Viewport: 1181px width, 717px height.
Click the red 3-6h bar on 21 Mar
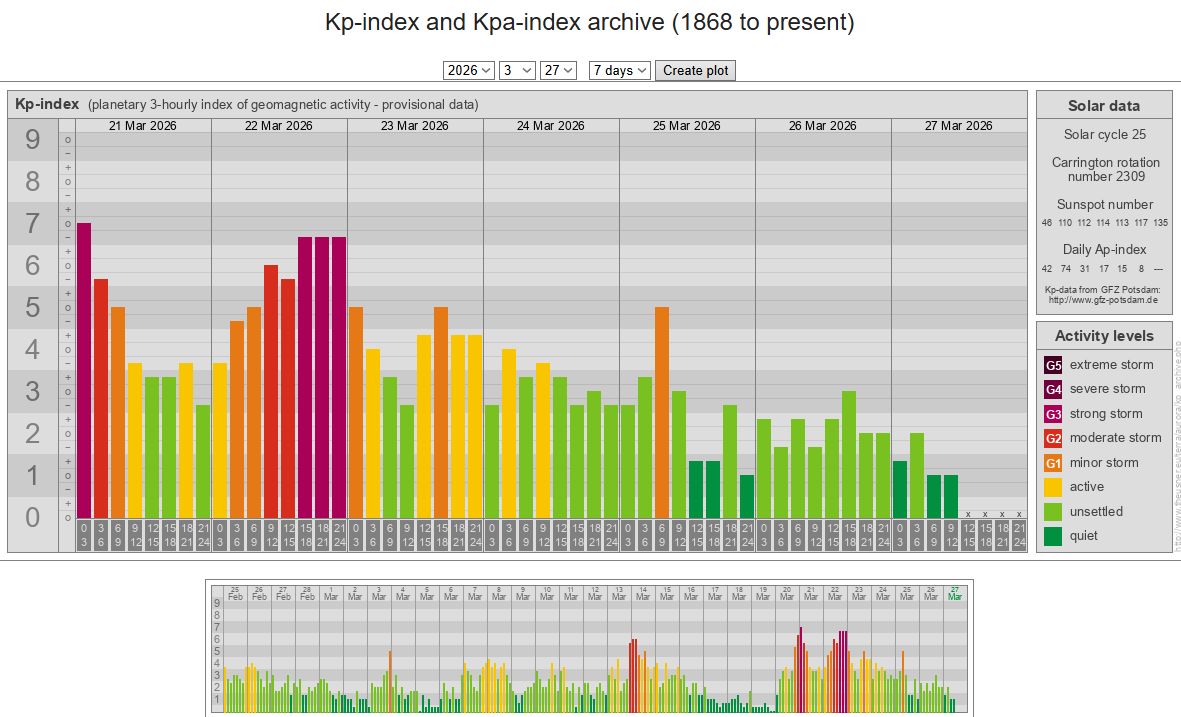101,398
